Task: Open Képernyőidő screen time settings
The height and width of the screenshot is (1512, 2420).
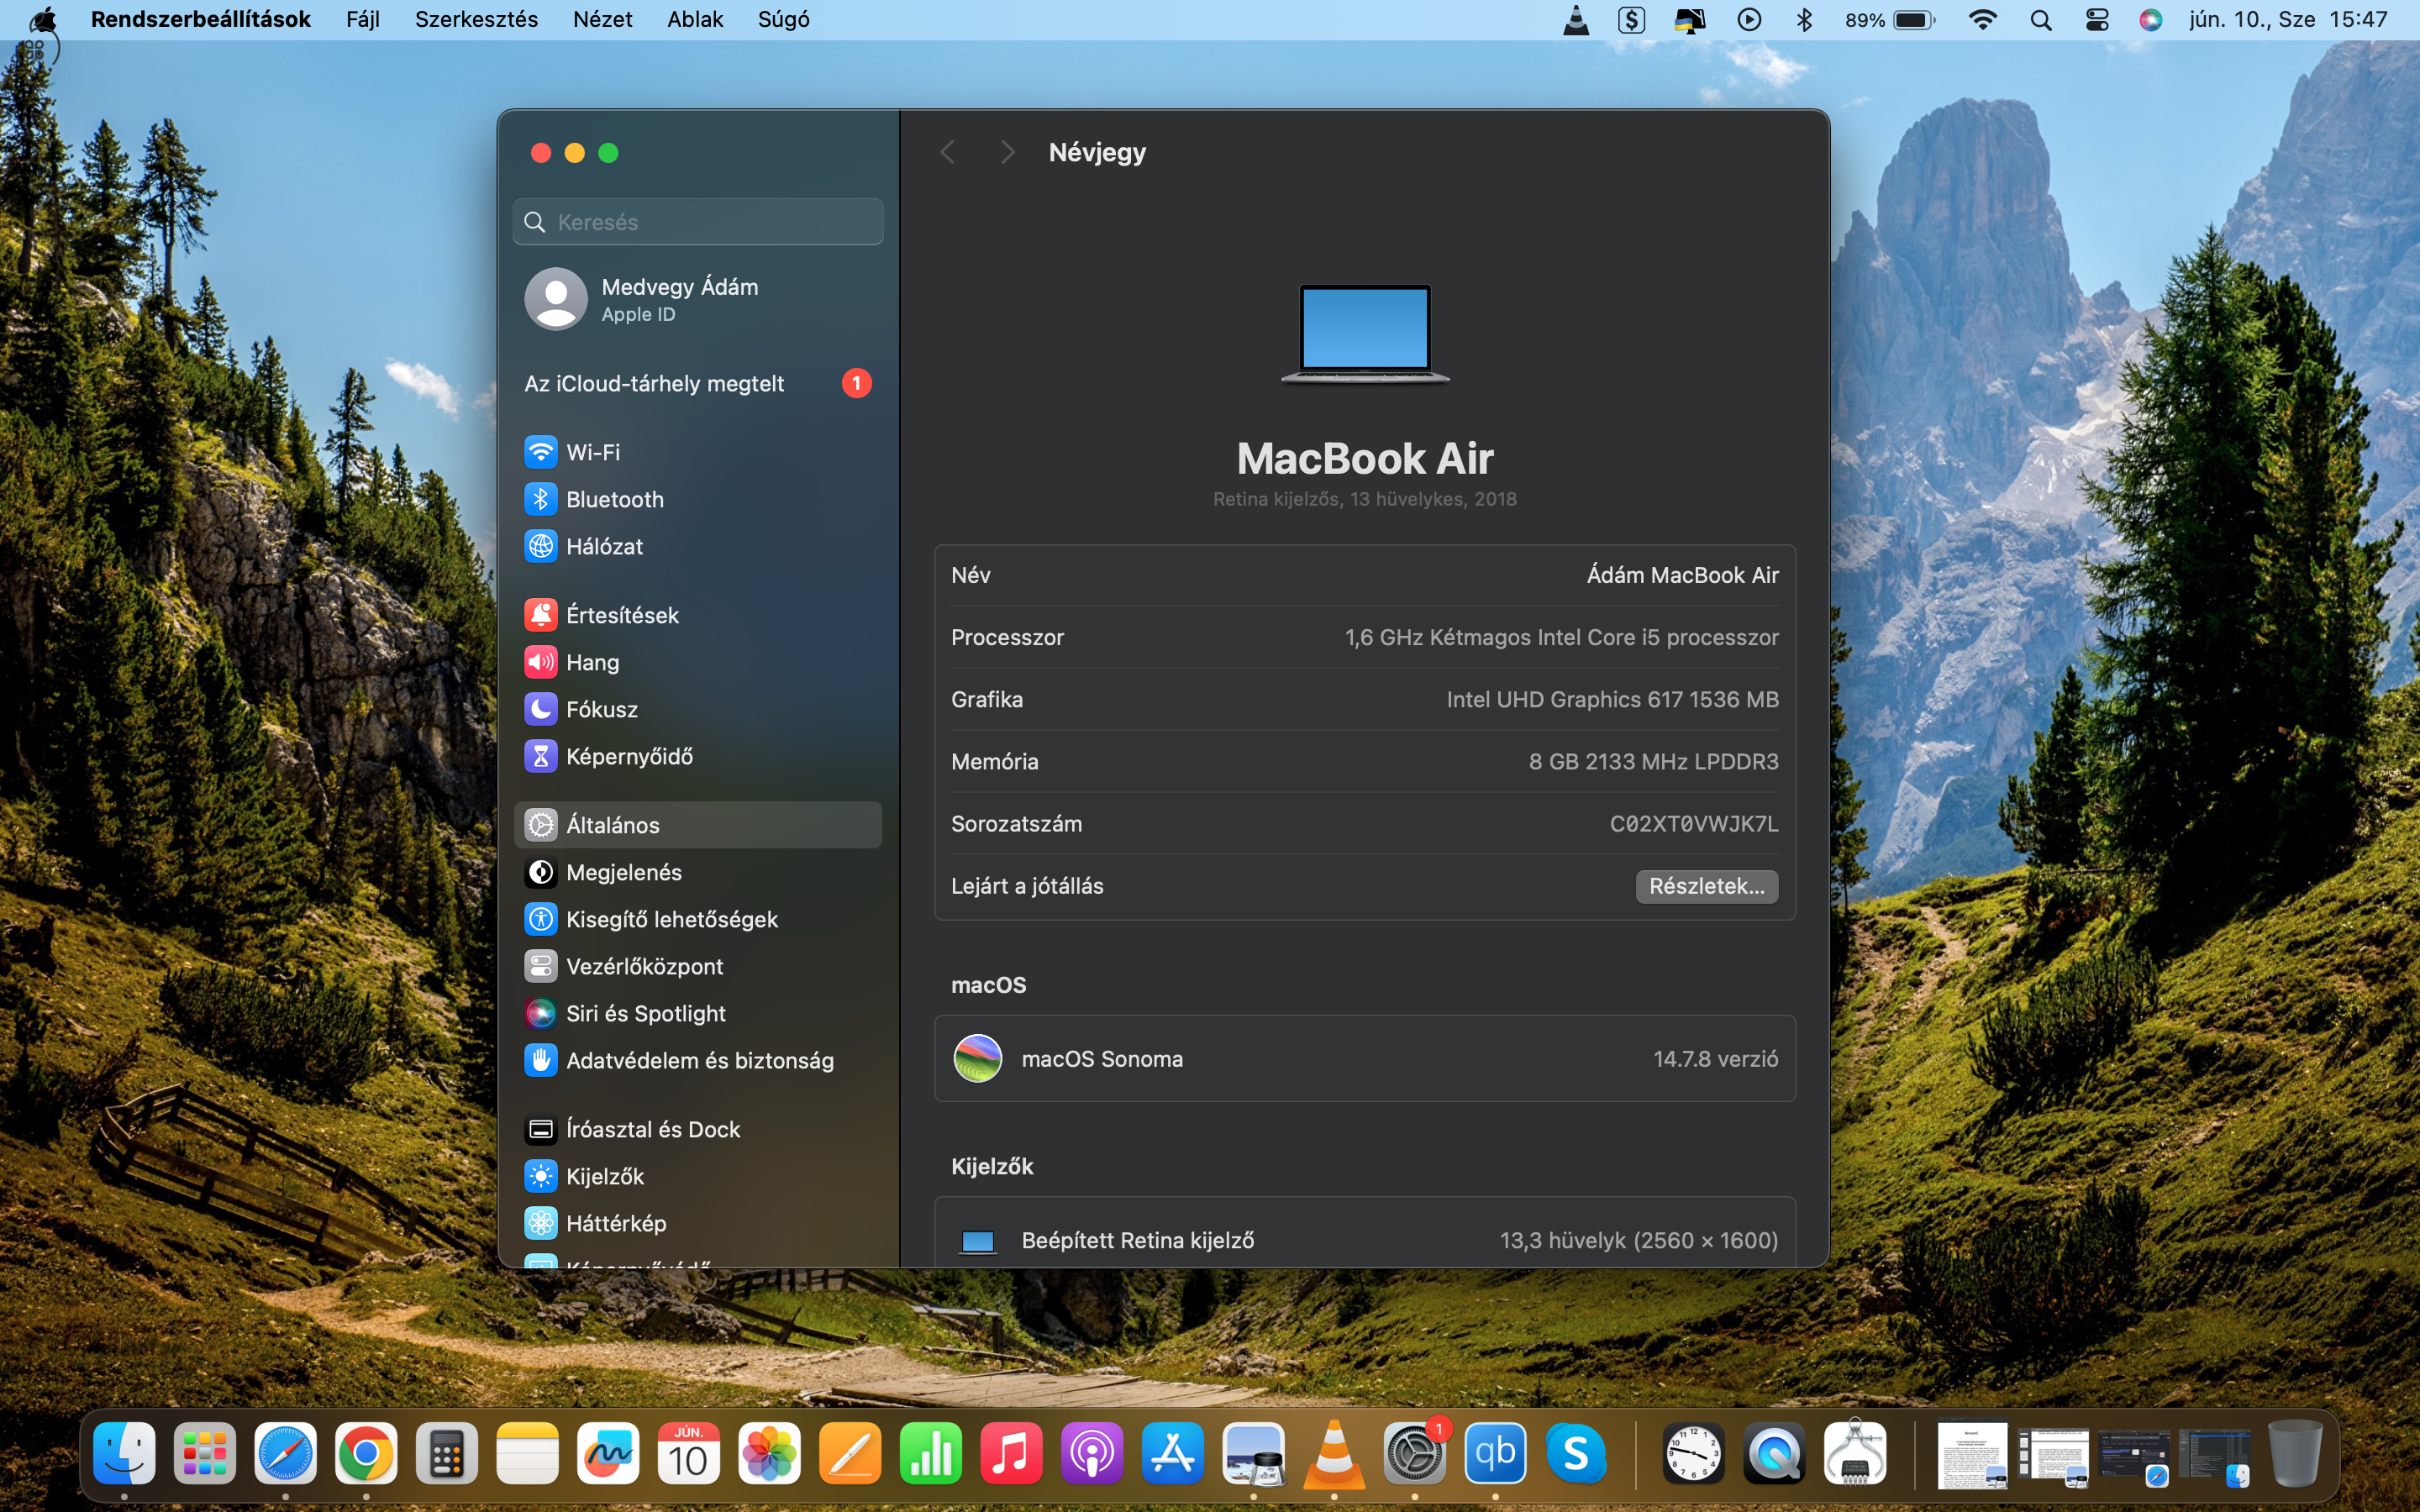Action: click(x=697, y=756)
